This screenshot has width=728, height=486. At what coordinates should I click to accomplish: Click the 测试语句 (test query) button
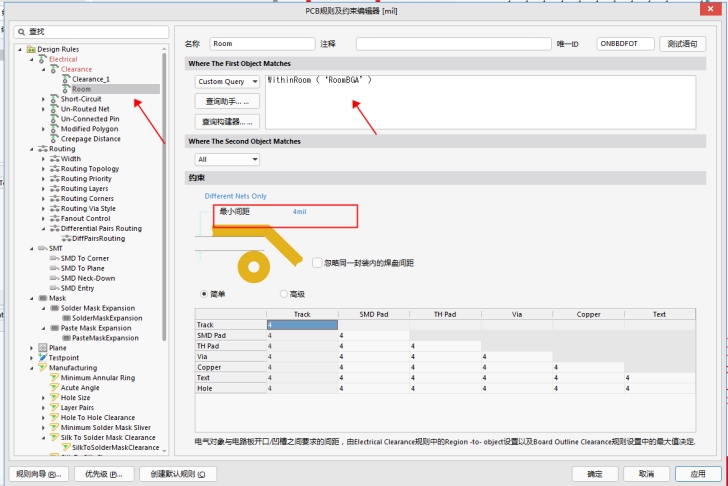pos(682,44)
